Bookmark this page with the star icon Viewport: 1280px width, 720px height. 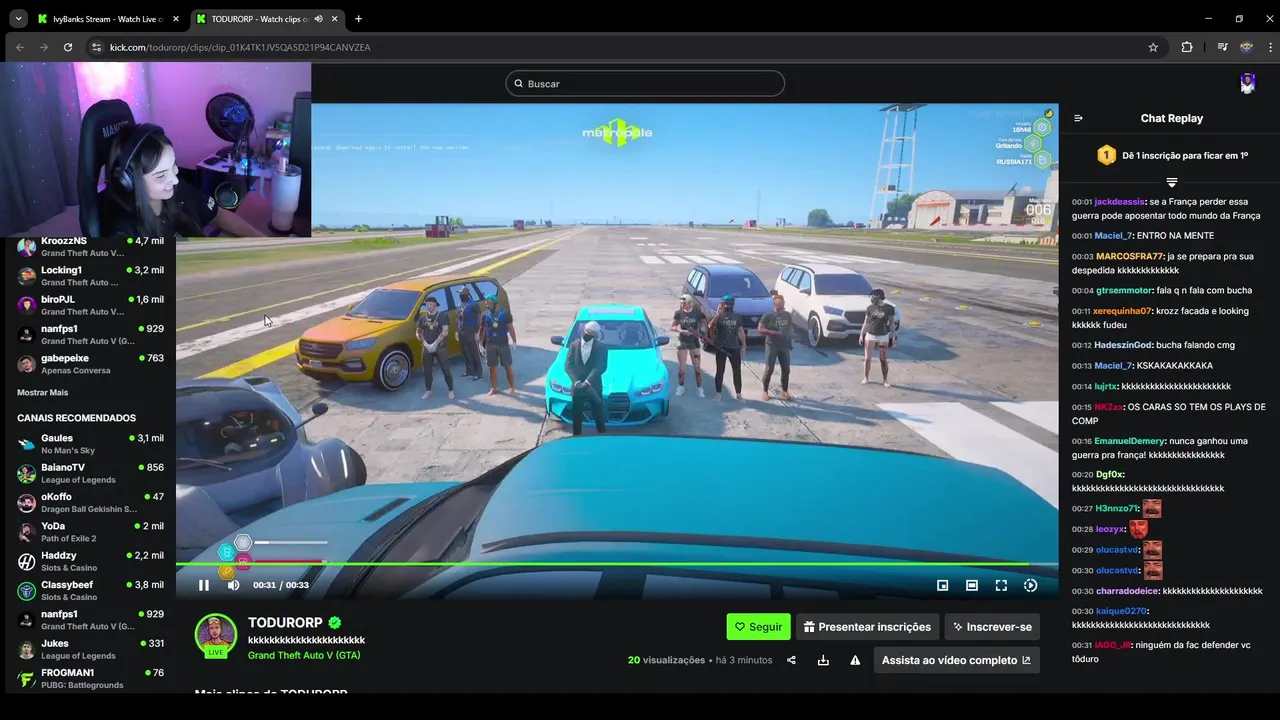point(1153,47)
